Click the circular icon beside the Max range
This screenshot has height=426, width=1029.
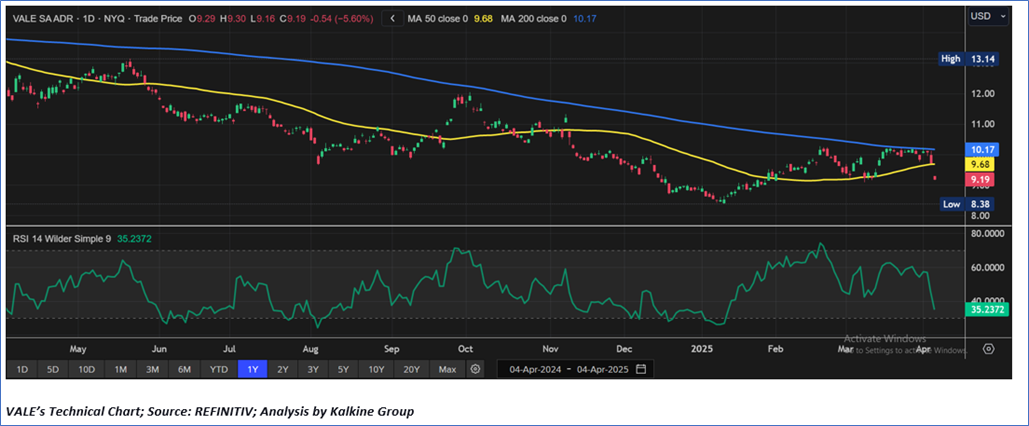tap(475, 369)
